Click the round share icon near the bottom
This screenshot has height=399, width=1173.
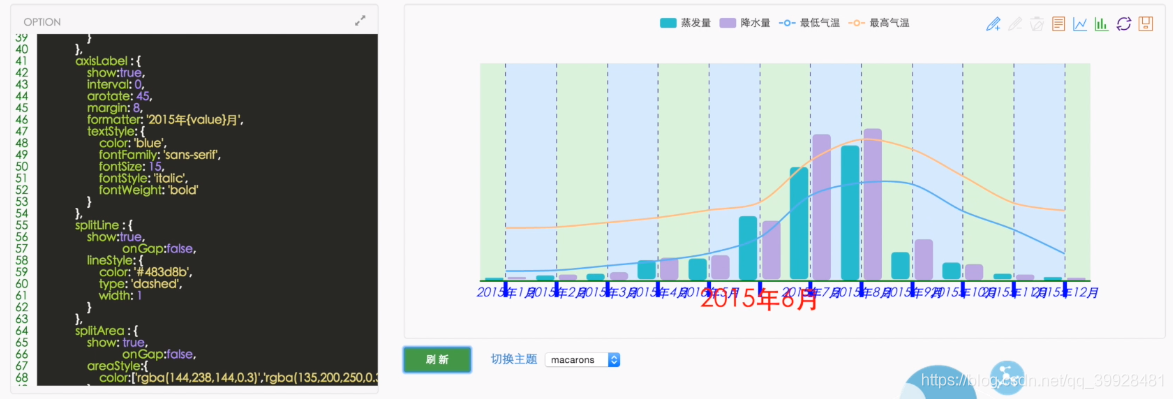[x=1006, y=377]
